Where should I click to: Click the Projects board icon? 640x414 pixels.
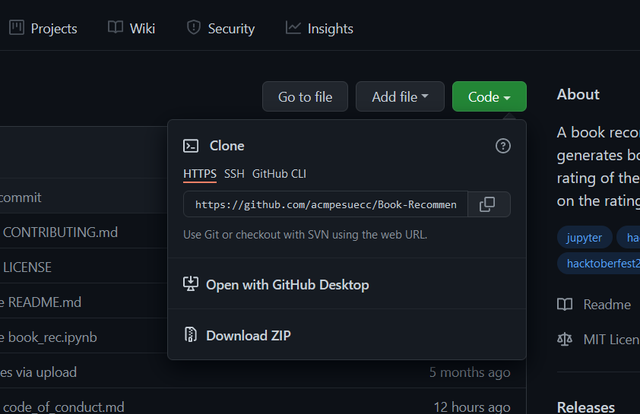(x=16, y=28)
